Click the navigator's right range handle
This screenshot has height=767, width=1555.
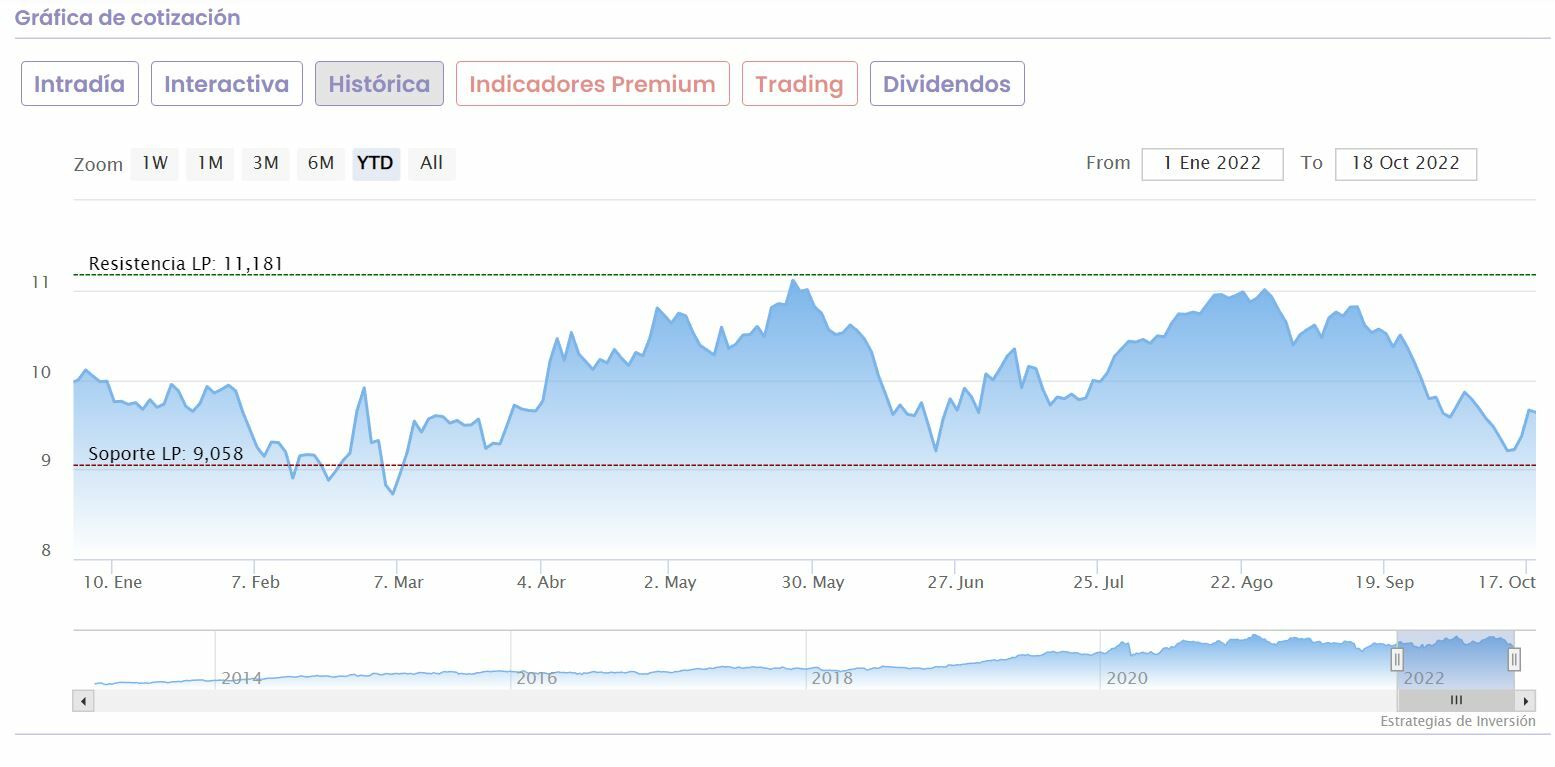click(1514, 659)
